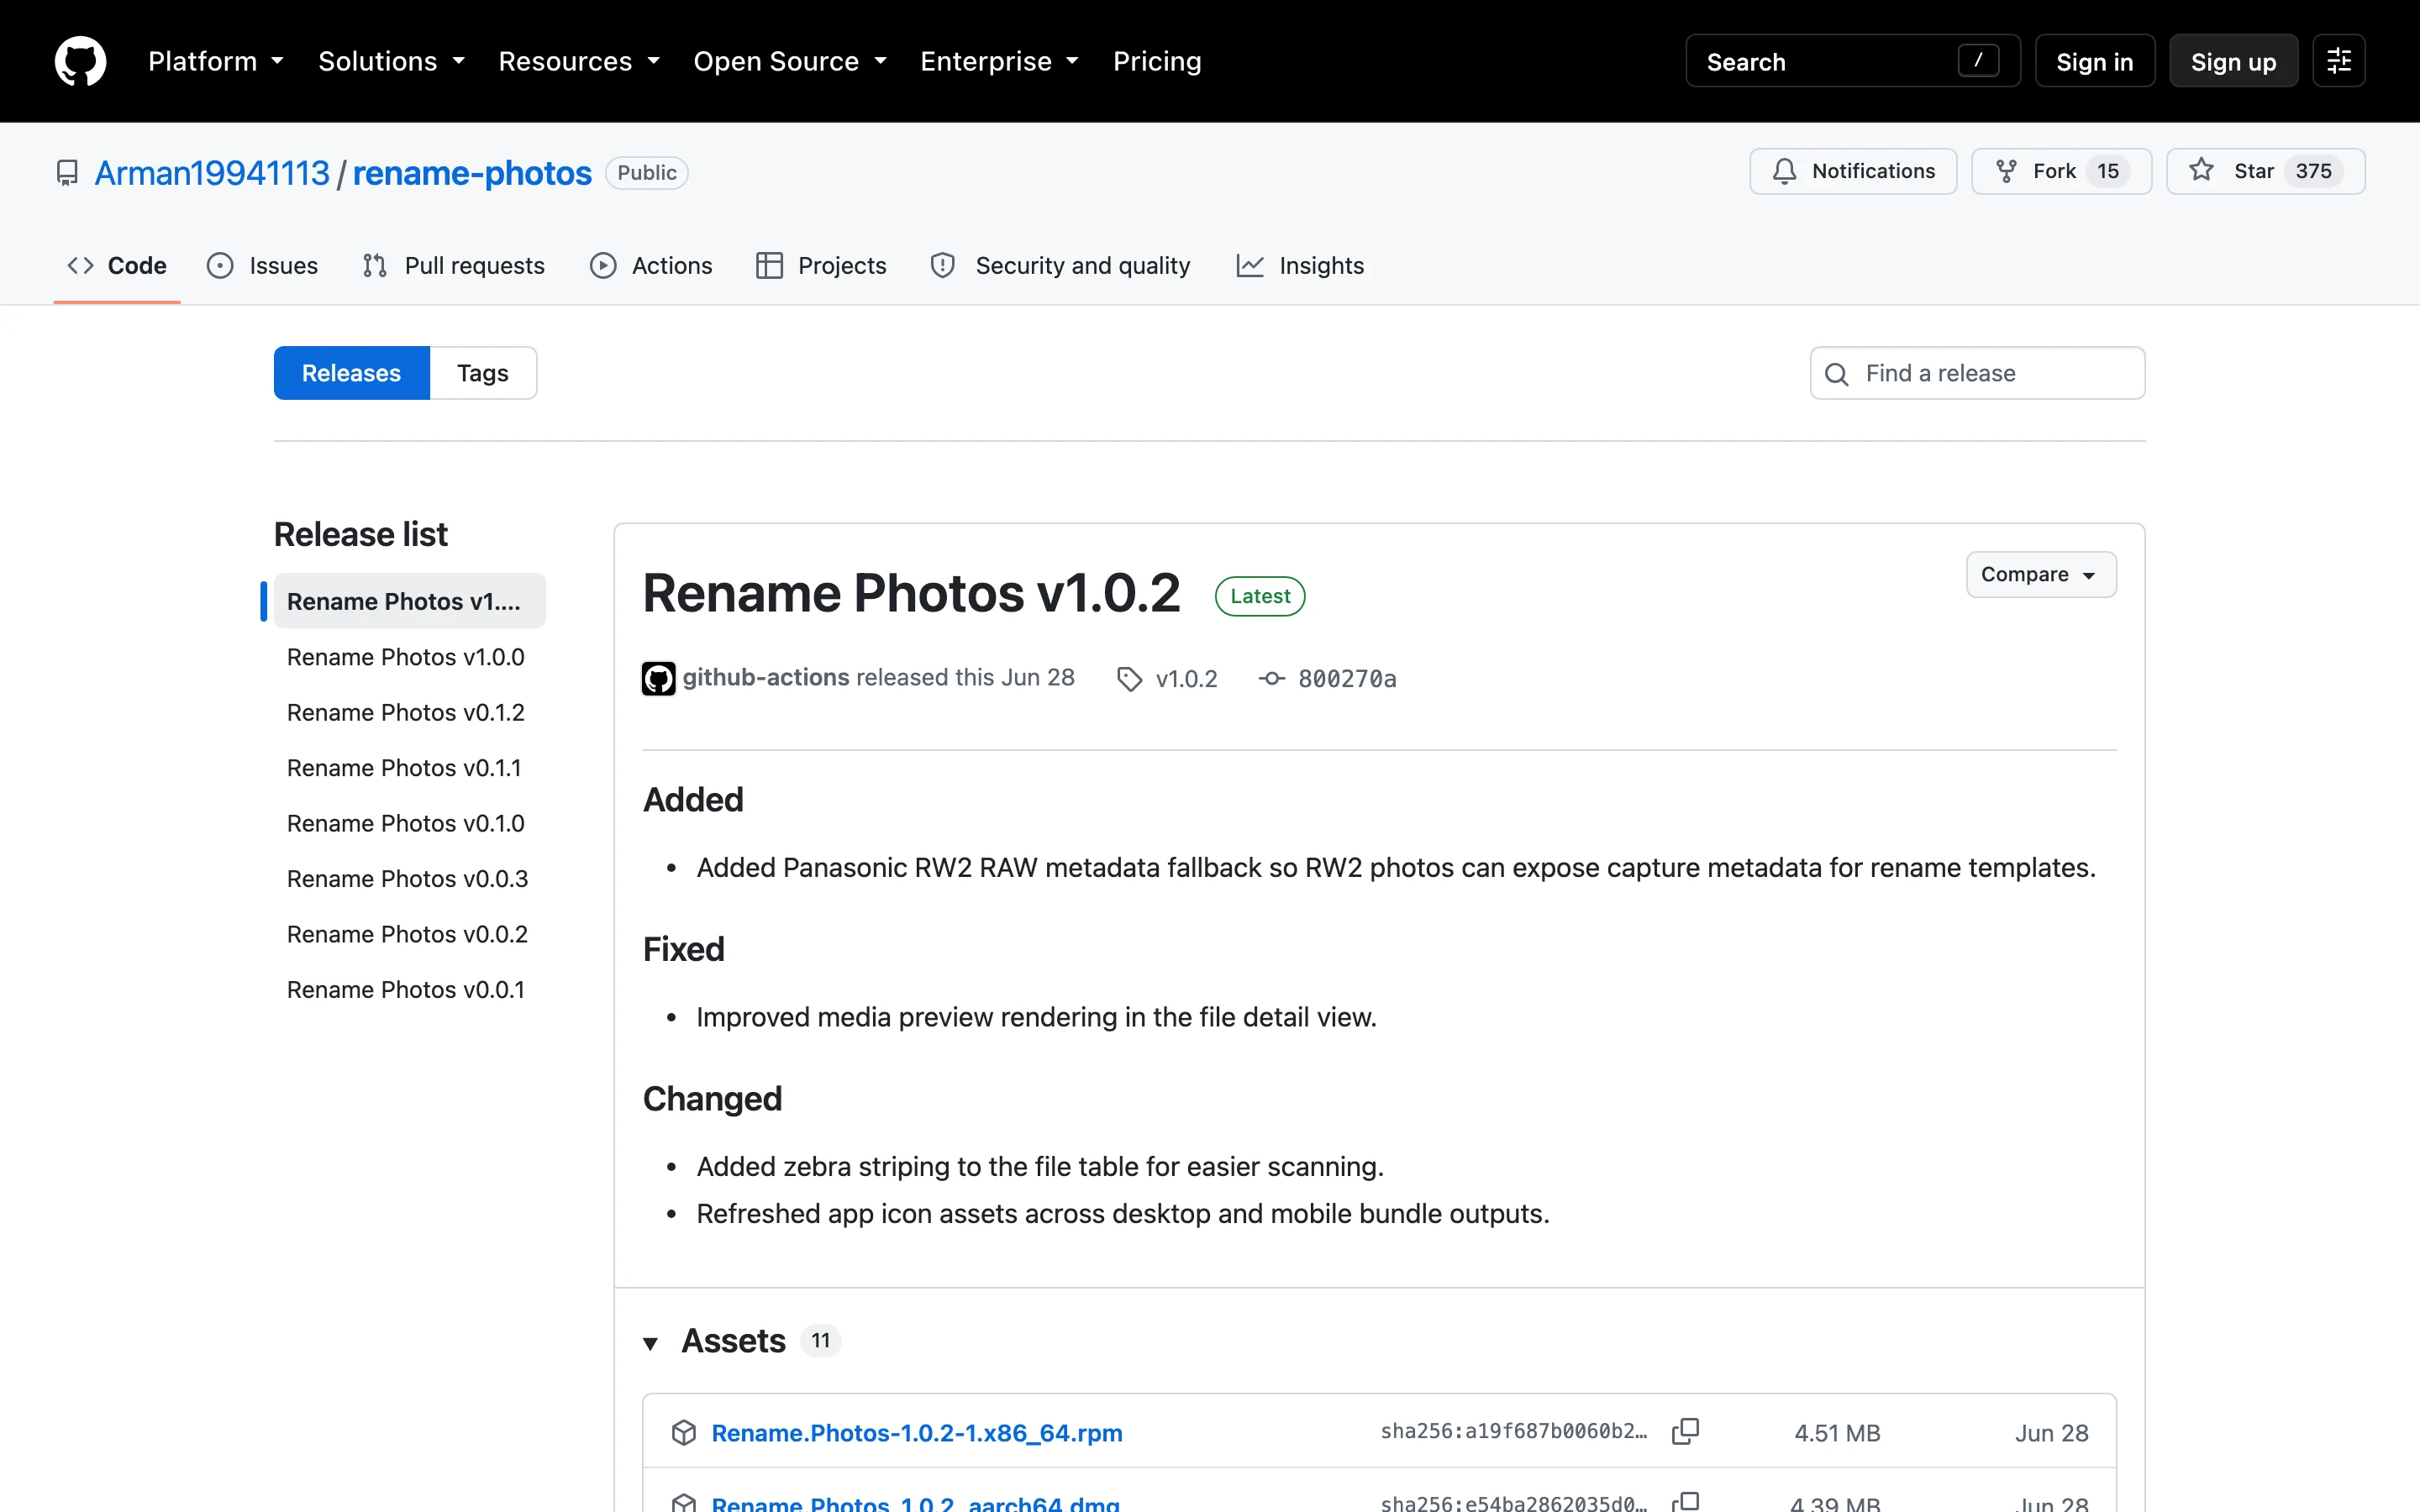This screenshot has height=1512, width=2420.
Task: Expand the Open Source menu
Action: point(791,61)
